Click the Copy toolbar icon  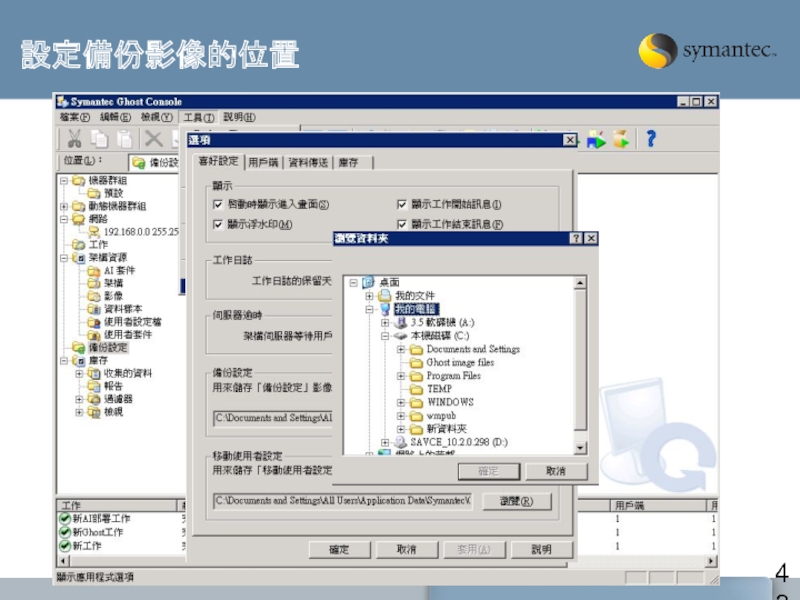point(99,138)
